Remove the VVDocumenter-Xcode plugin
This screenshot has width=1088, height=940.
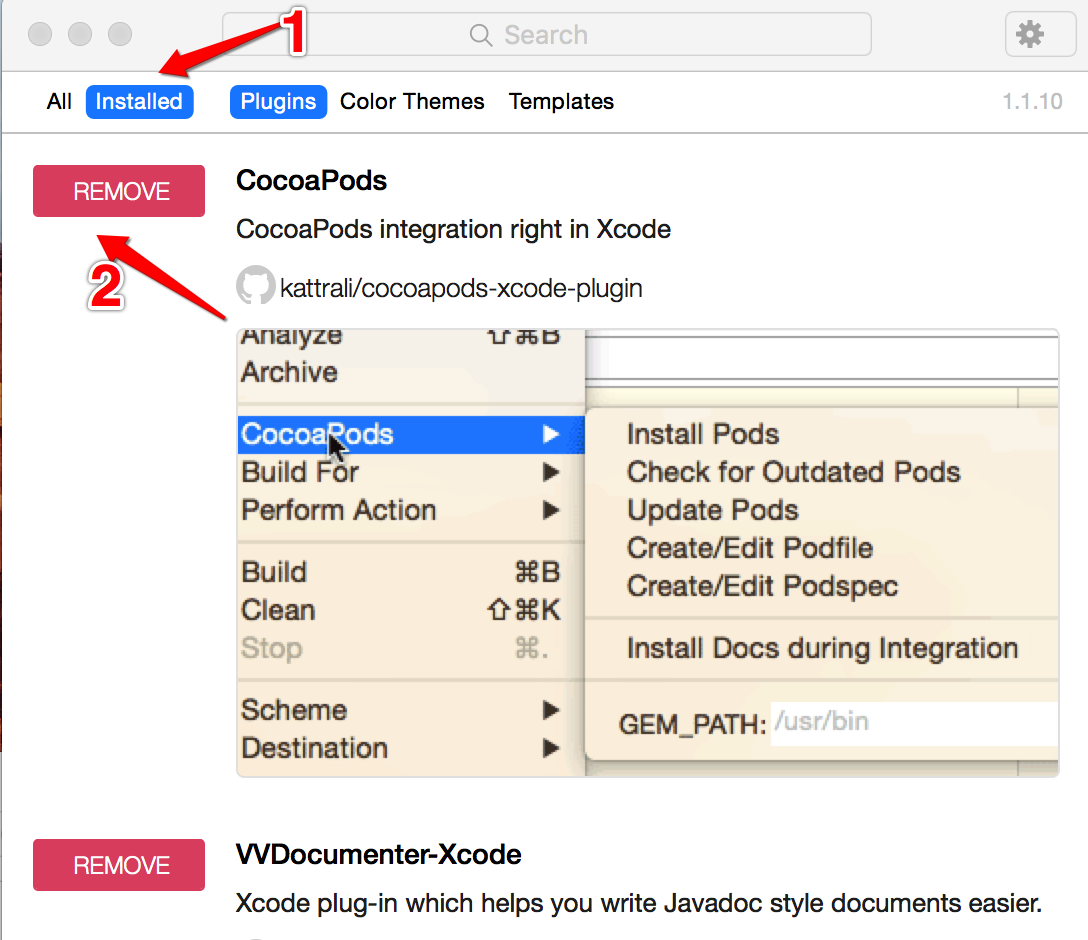pos(119,865)
